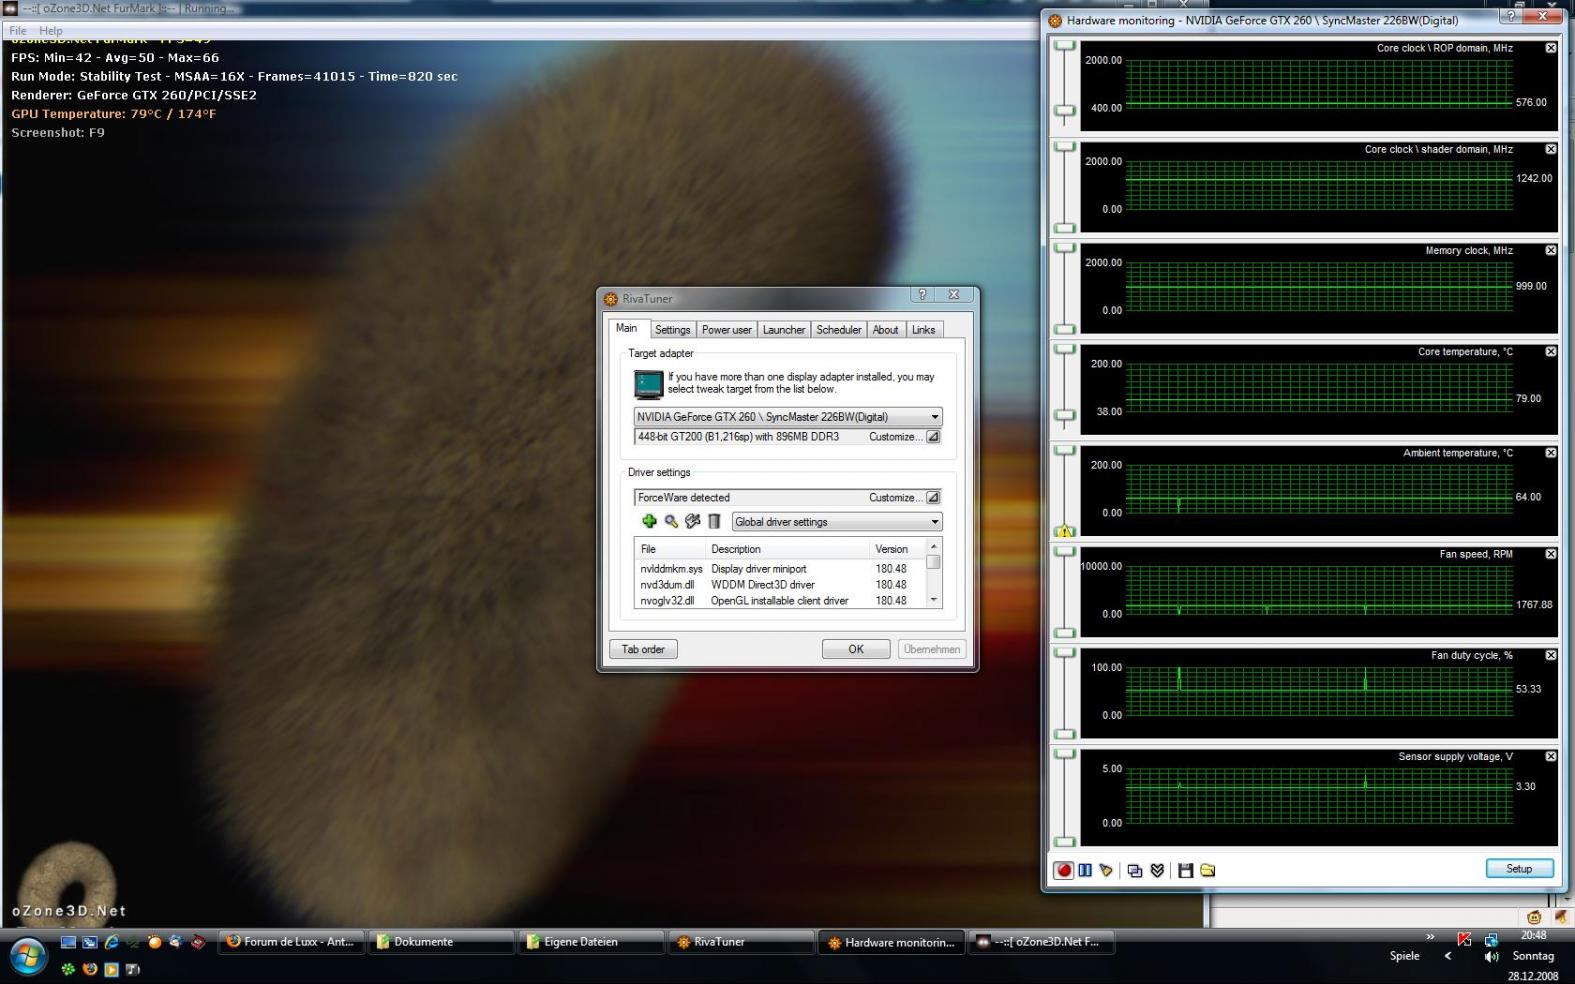Open the volume speaker tray icon
This screenshot has height=984, width=1575.
tap(1491, 957)
